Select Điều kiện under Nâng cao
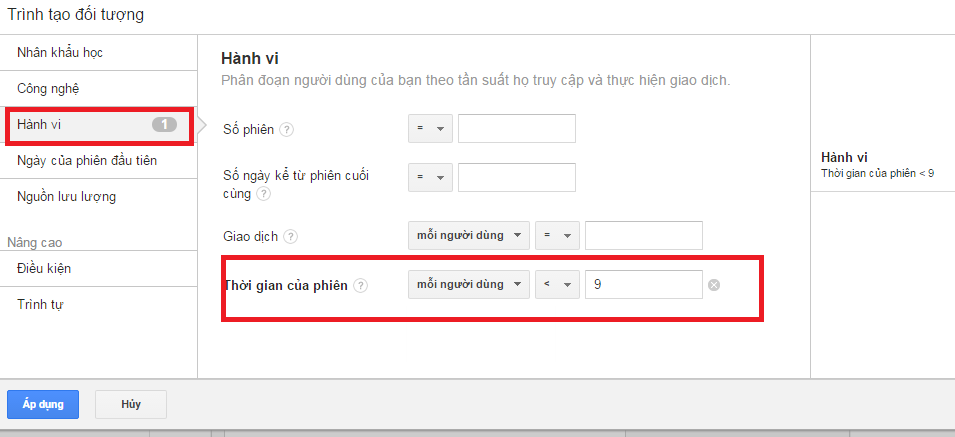The height and width of the screenshot is (437, 955). 44,268
